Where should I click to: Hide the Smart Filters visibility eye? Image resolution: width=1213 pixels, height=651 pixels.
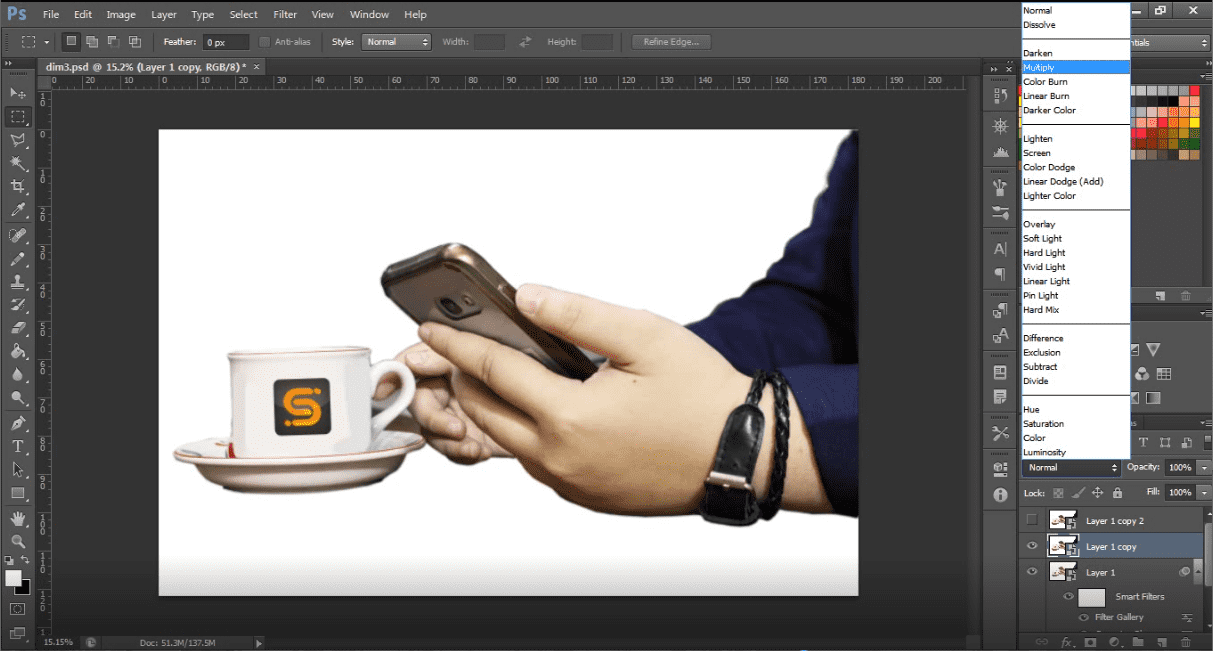(1068, 597)
